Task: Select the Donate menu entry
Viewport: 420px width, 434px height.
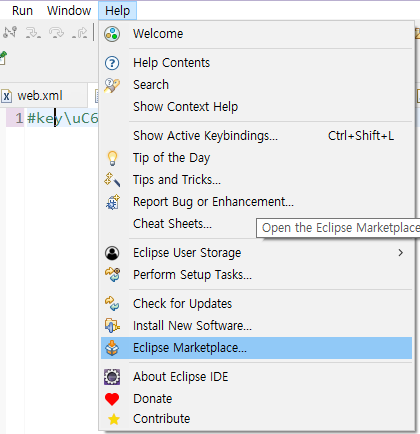Action: (256, 399)
